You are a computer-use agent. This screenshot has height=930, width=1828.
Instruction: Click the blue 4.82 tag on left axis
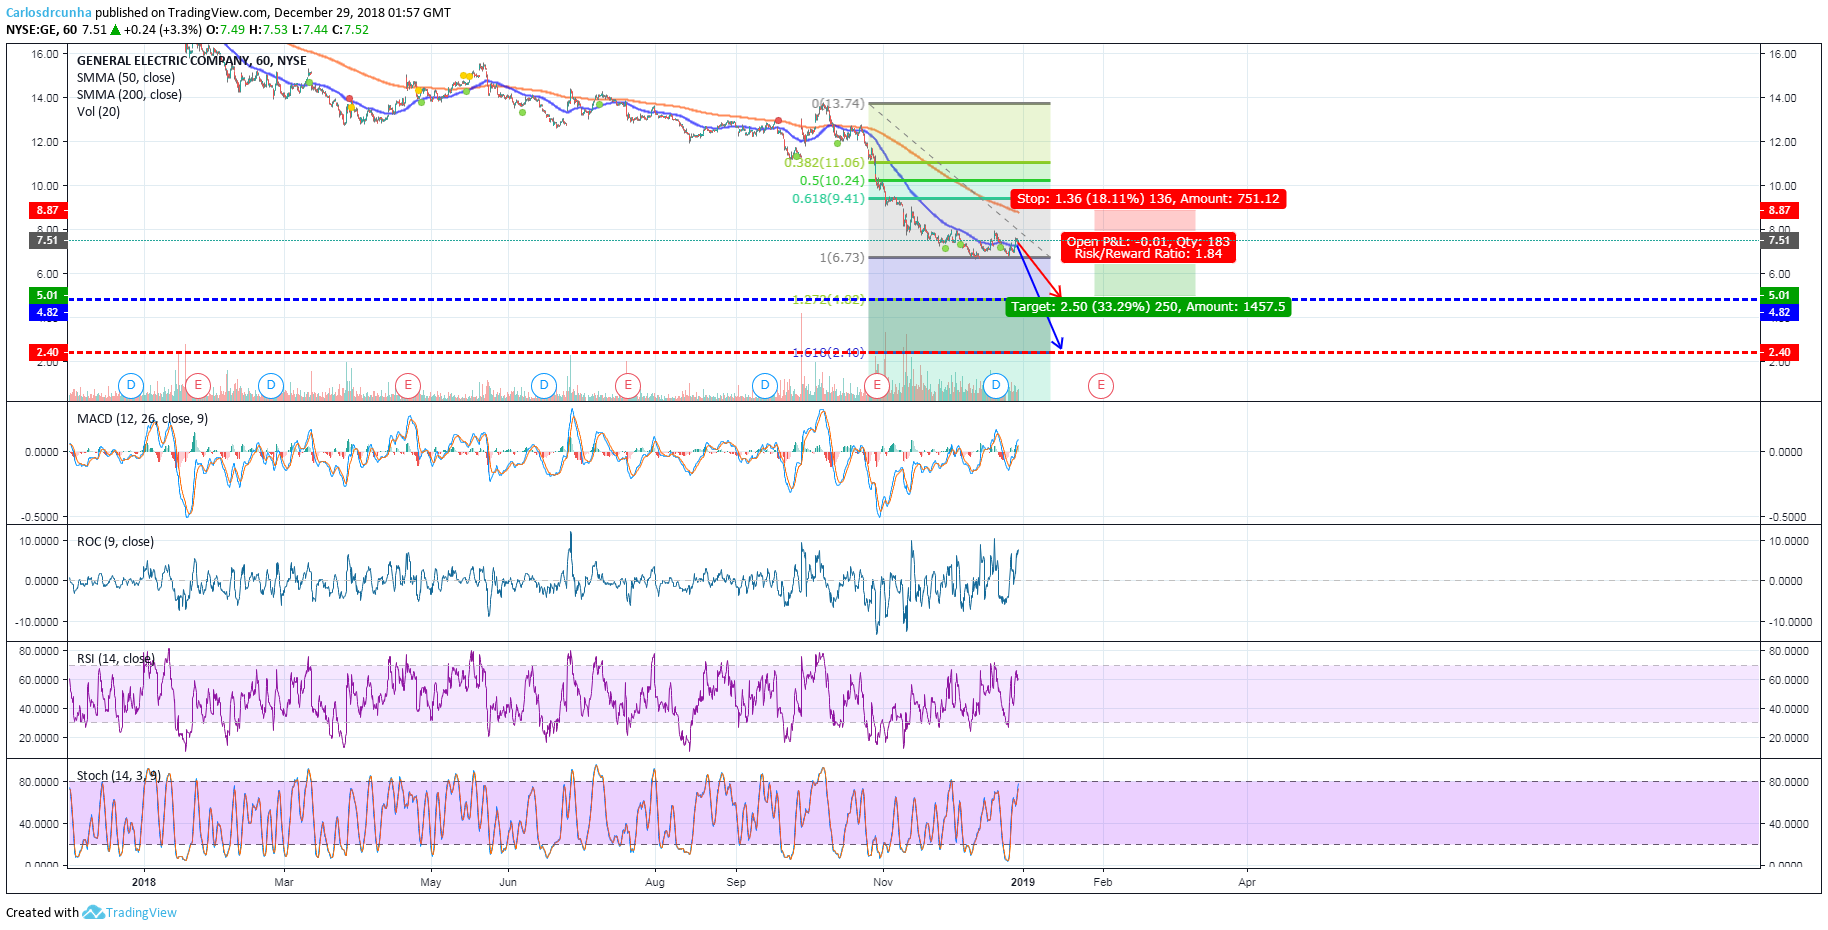coord(47,313)
